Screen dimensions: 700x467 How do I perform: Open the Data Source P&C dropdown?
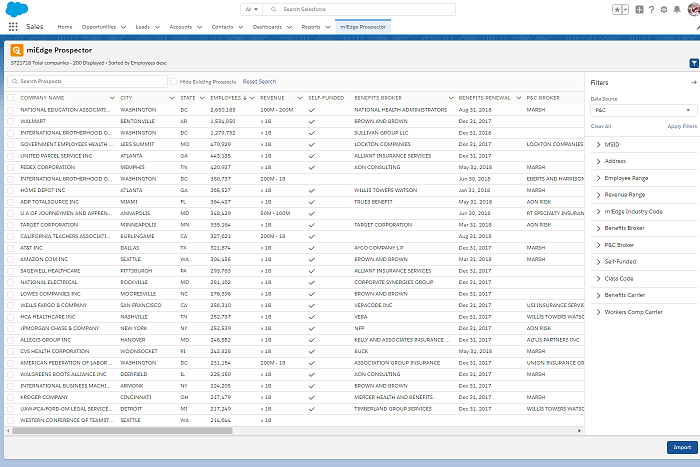[x=643, y=110]
